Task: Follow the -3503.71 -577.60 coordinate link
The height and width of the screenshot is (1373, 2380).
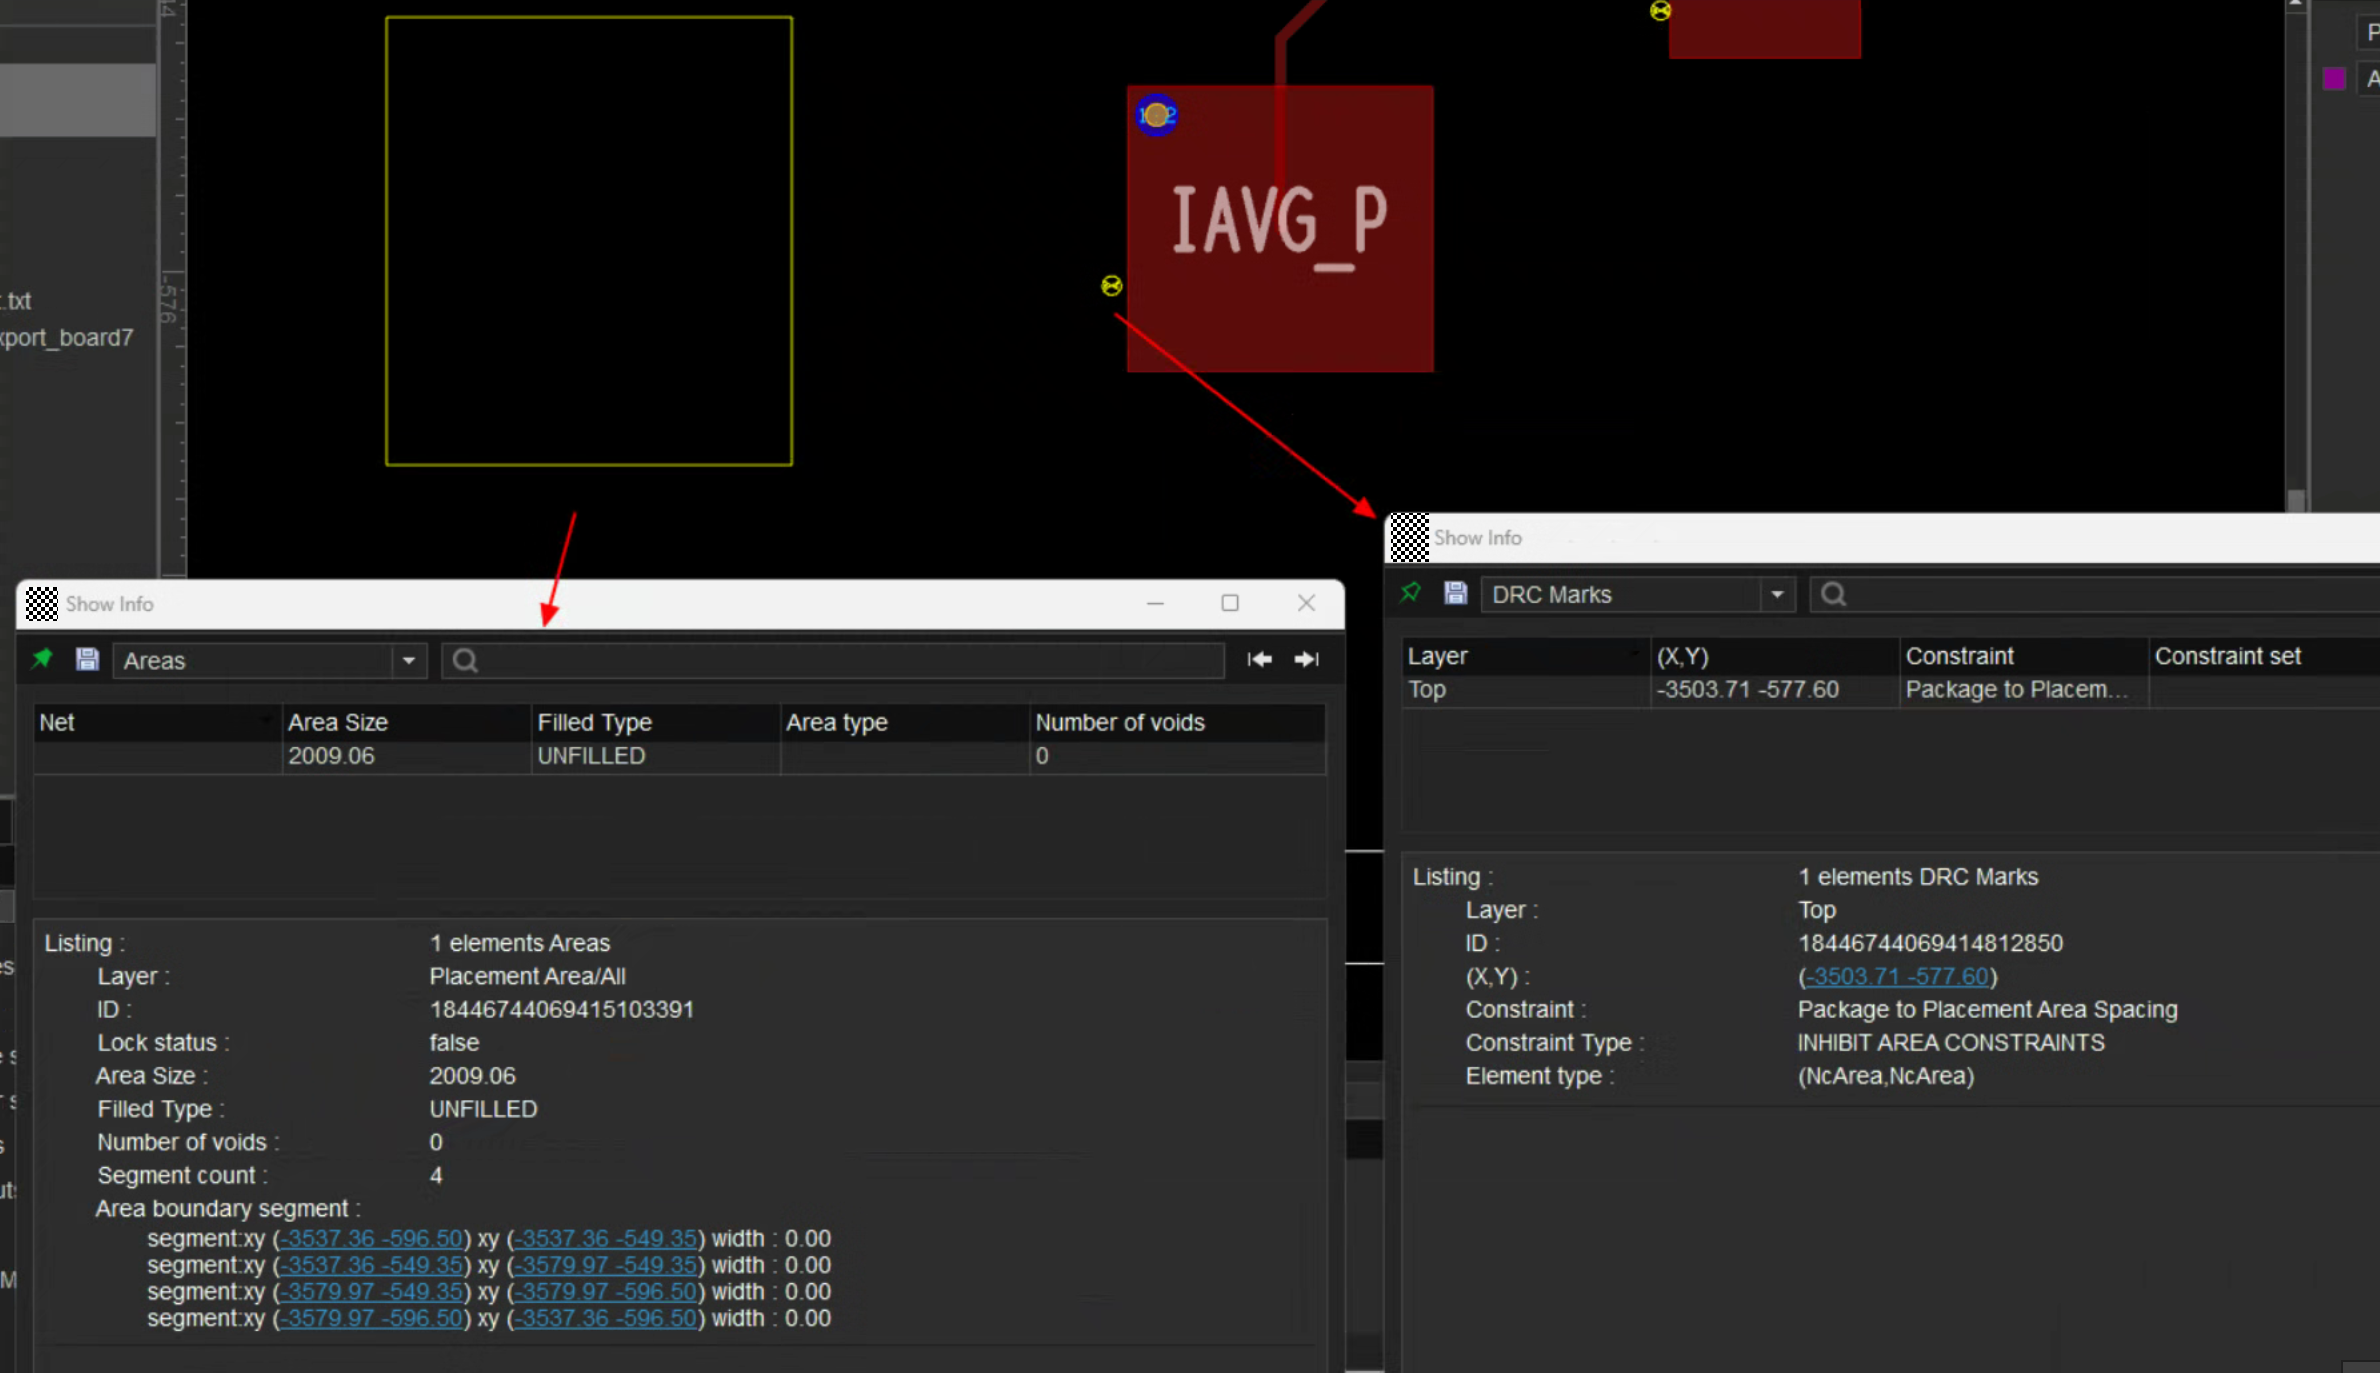Action: click(1897, 977)
